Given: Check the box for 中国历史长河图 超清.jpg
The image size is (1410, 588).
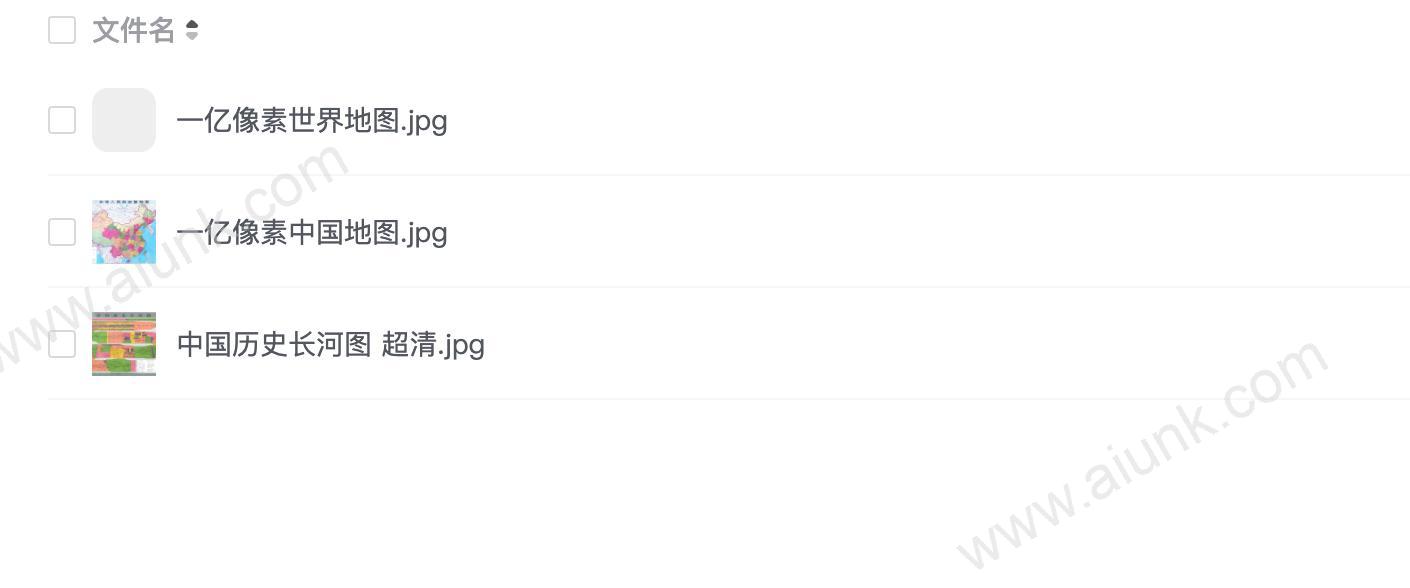Looking at the screenshot, I should tap(62, 344).
